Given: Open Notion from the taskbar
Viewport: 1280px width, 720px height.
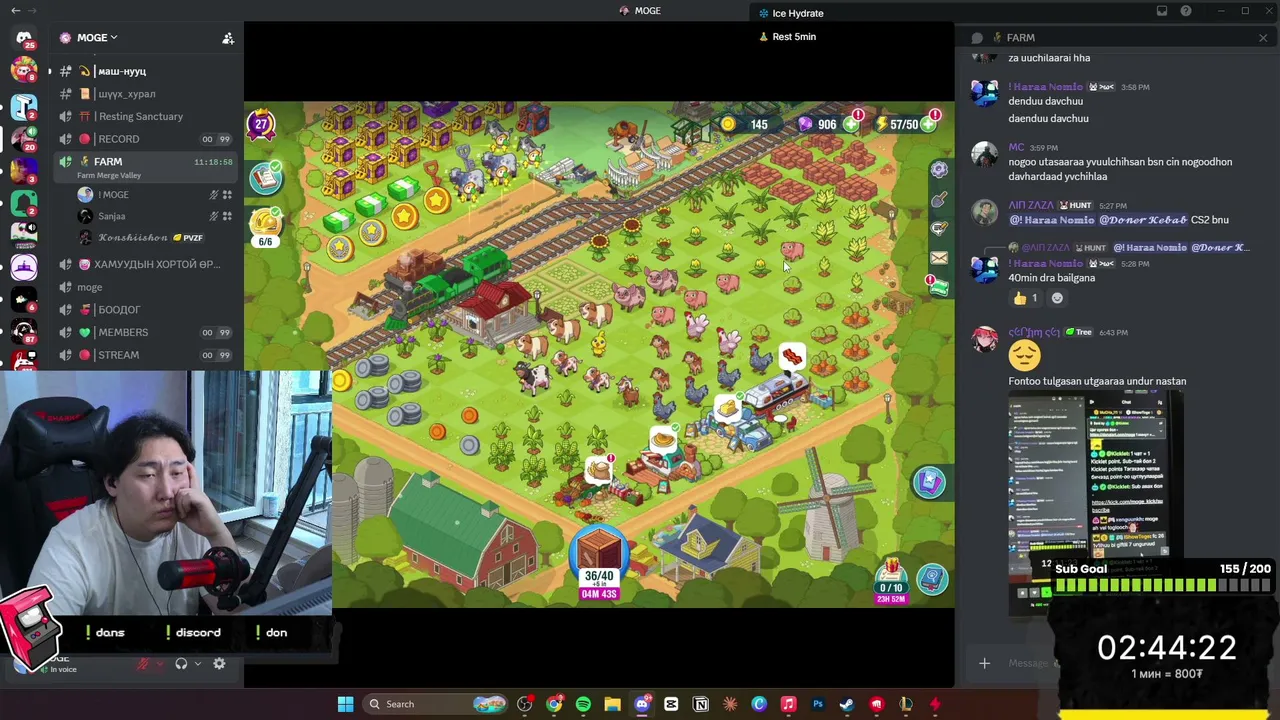Looking at the screenshot, I should point(701,704).
